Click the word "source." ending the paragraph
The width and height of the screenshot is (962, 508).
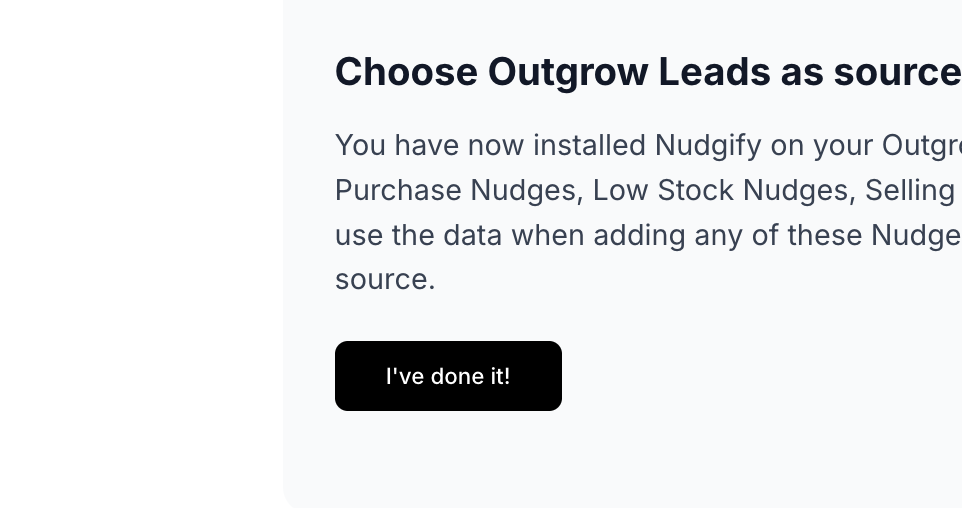pyautogui.click(x=385, y=280)
